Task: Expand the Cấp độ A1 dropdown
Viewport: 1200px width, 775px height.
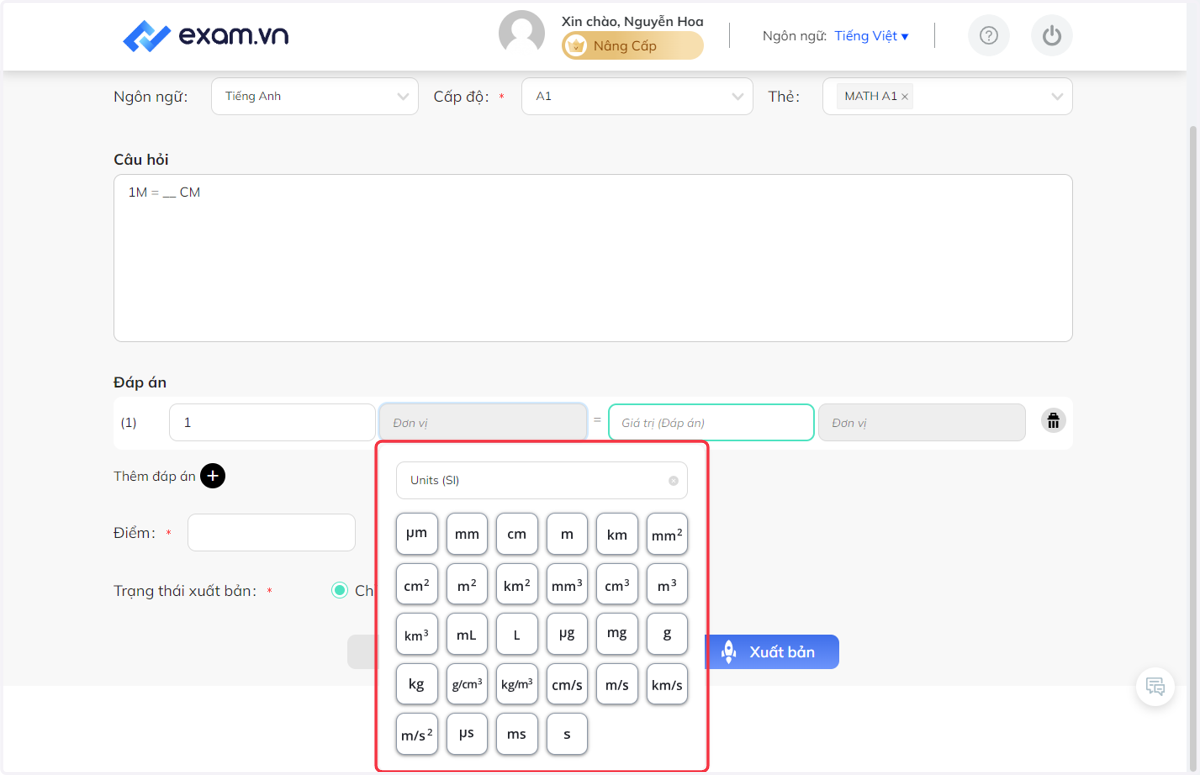Action: coord(636,97)
